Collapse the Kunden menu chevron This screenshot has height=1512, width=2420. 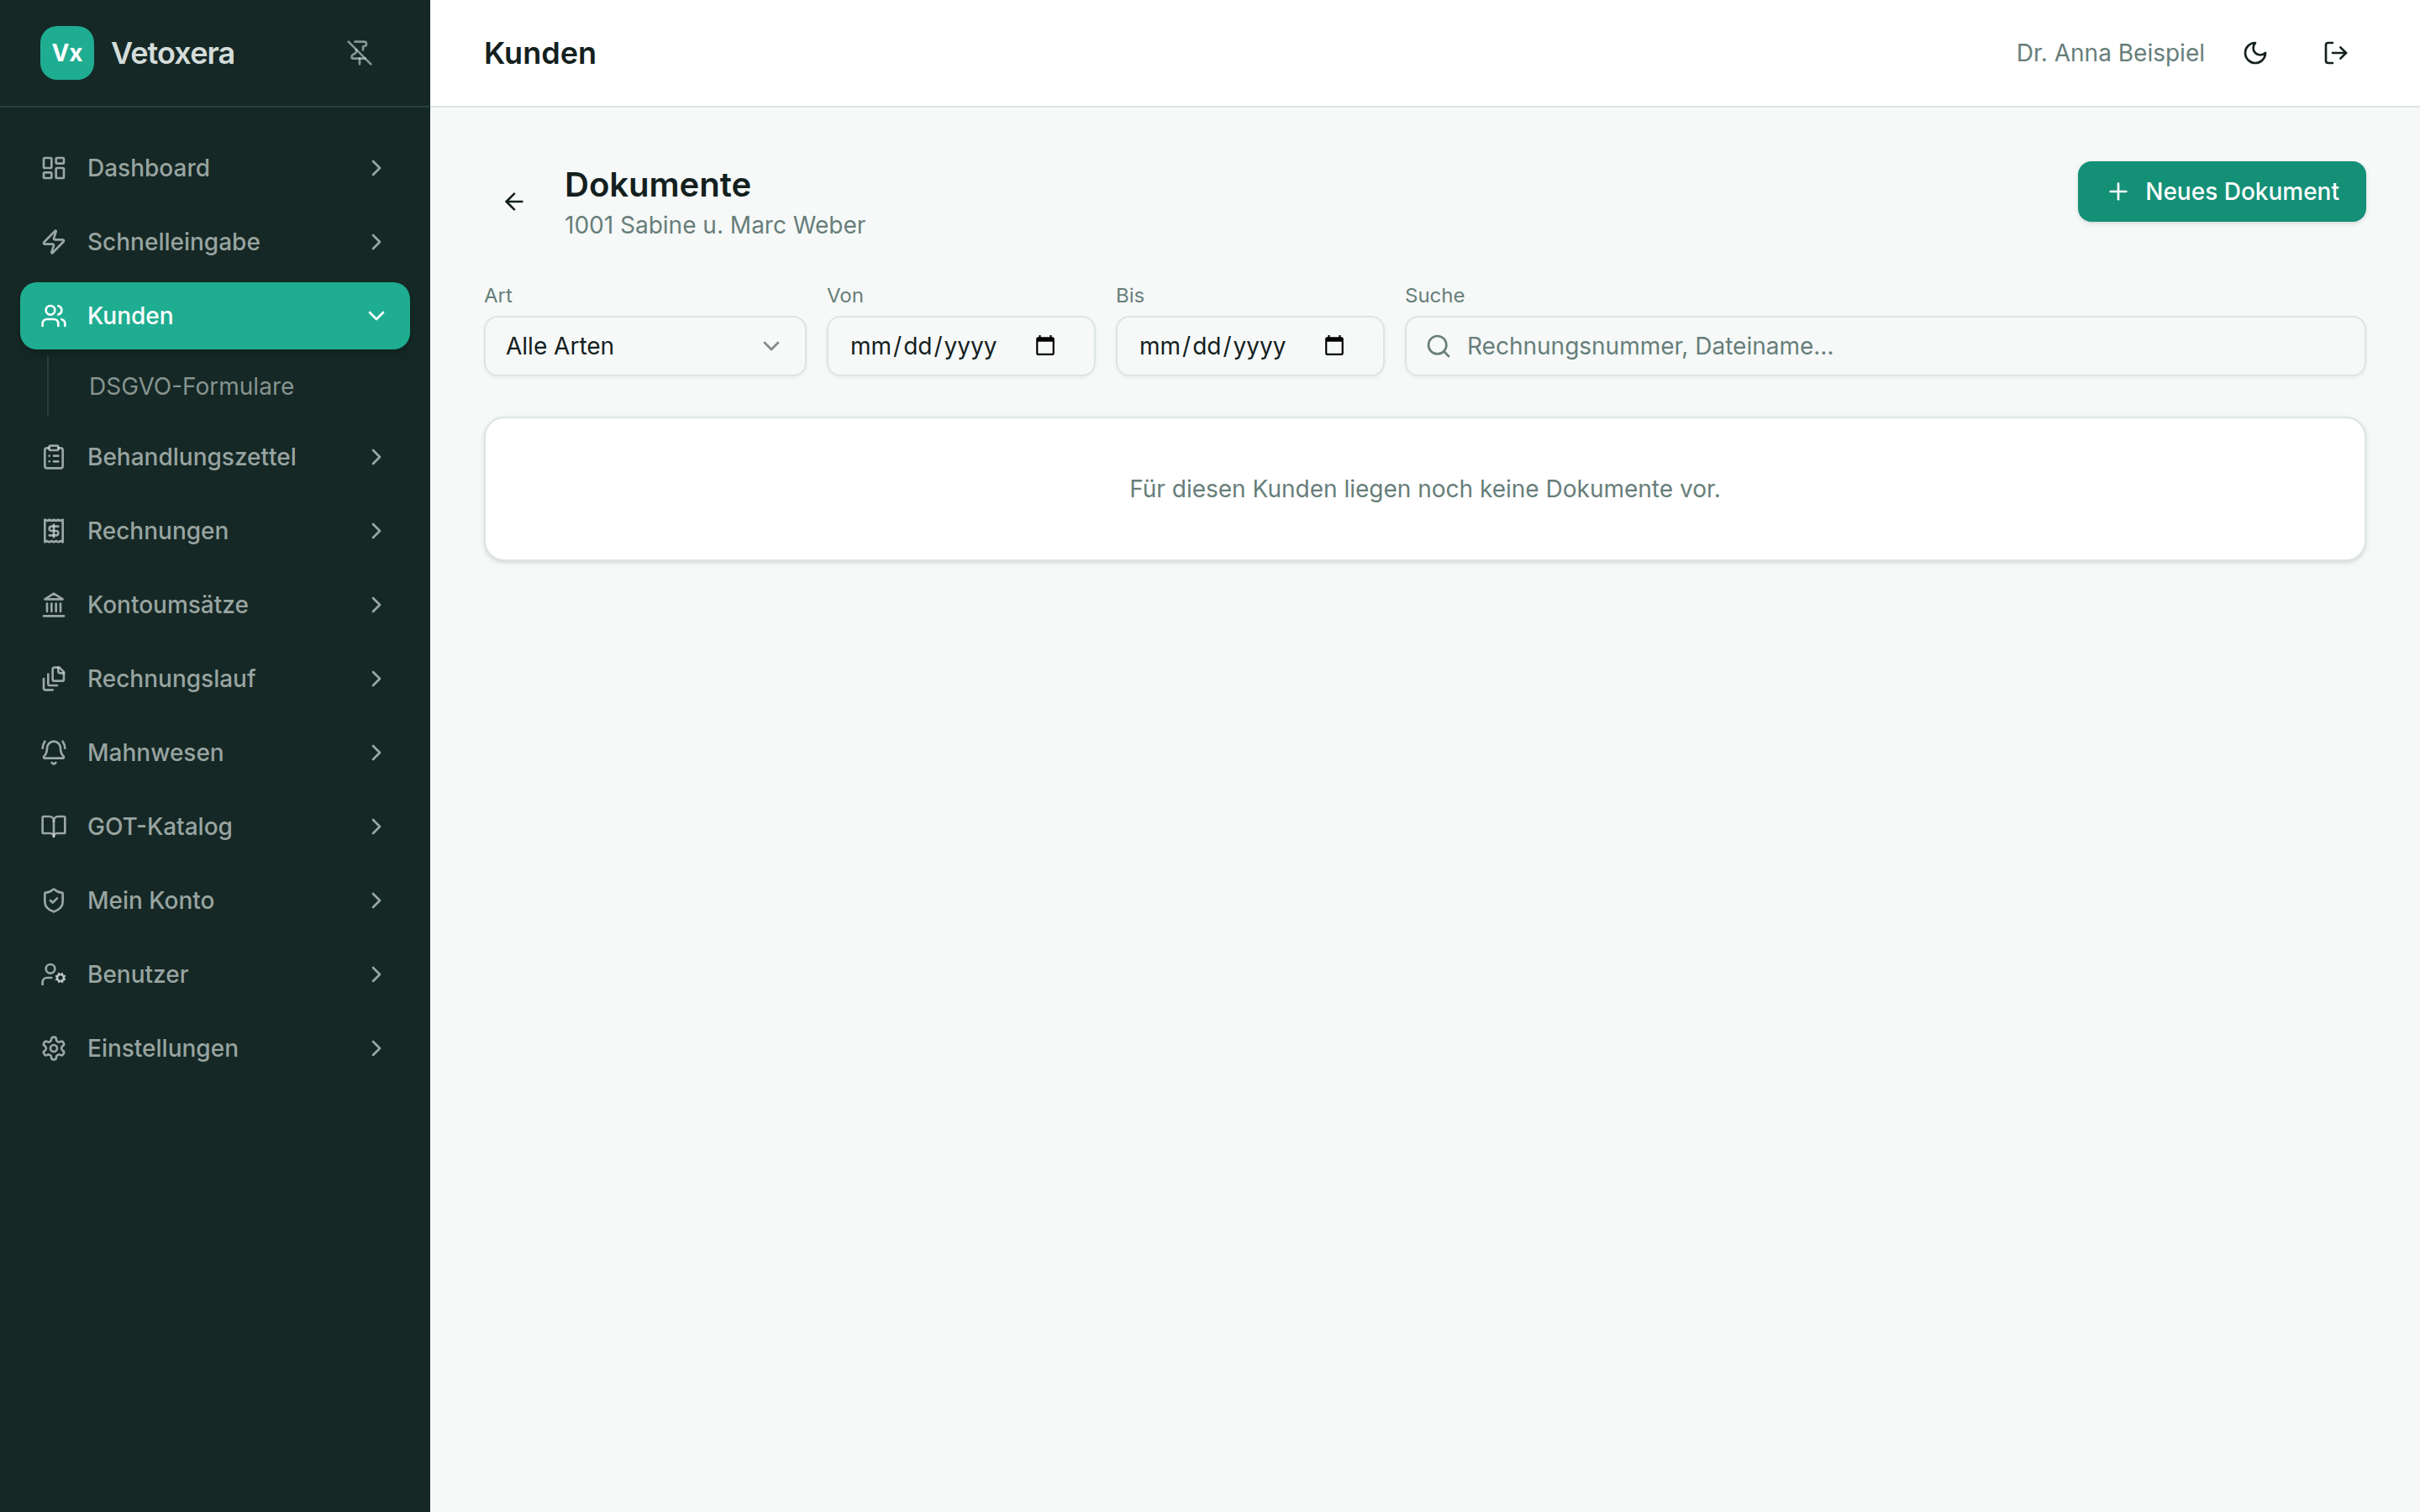tap(376, 316)
